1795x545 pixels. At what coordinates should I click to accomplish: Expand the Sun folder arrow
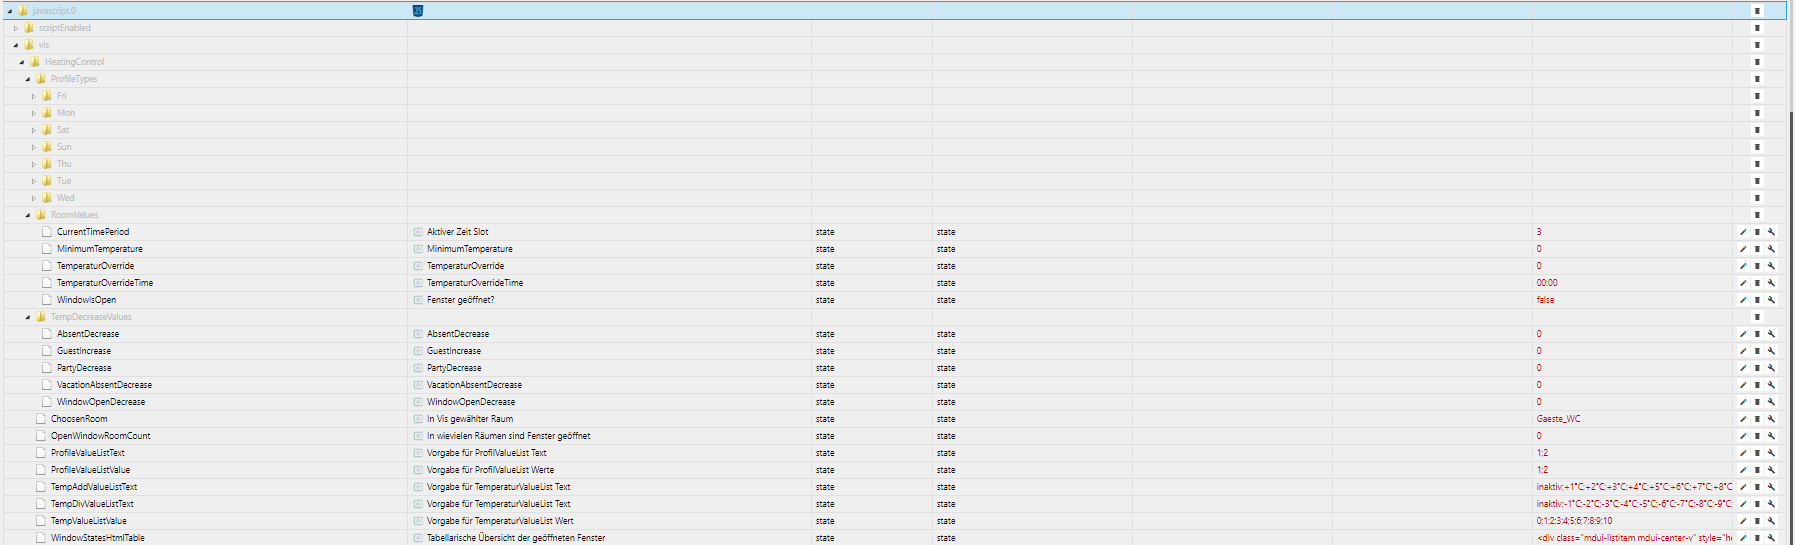(x=34, y=147)
